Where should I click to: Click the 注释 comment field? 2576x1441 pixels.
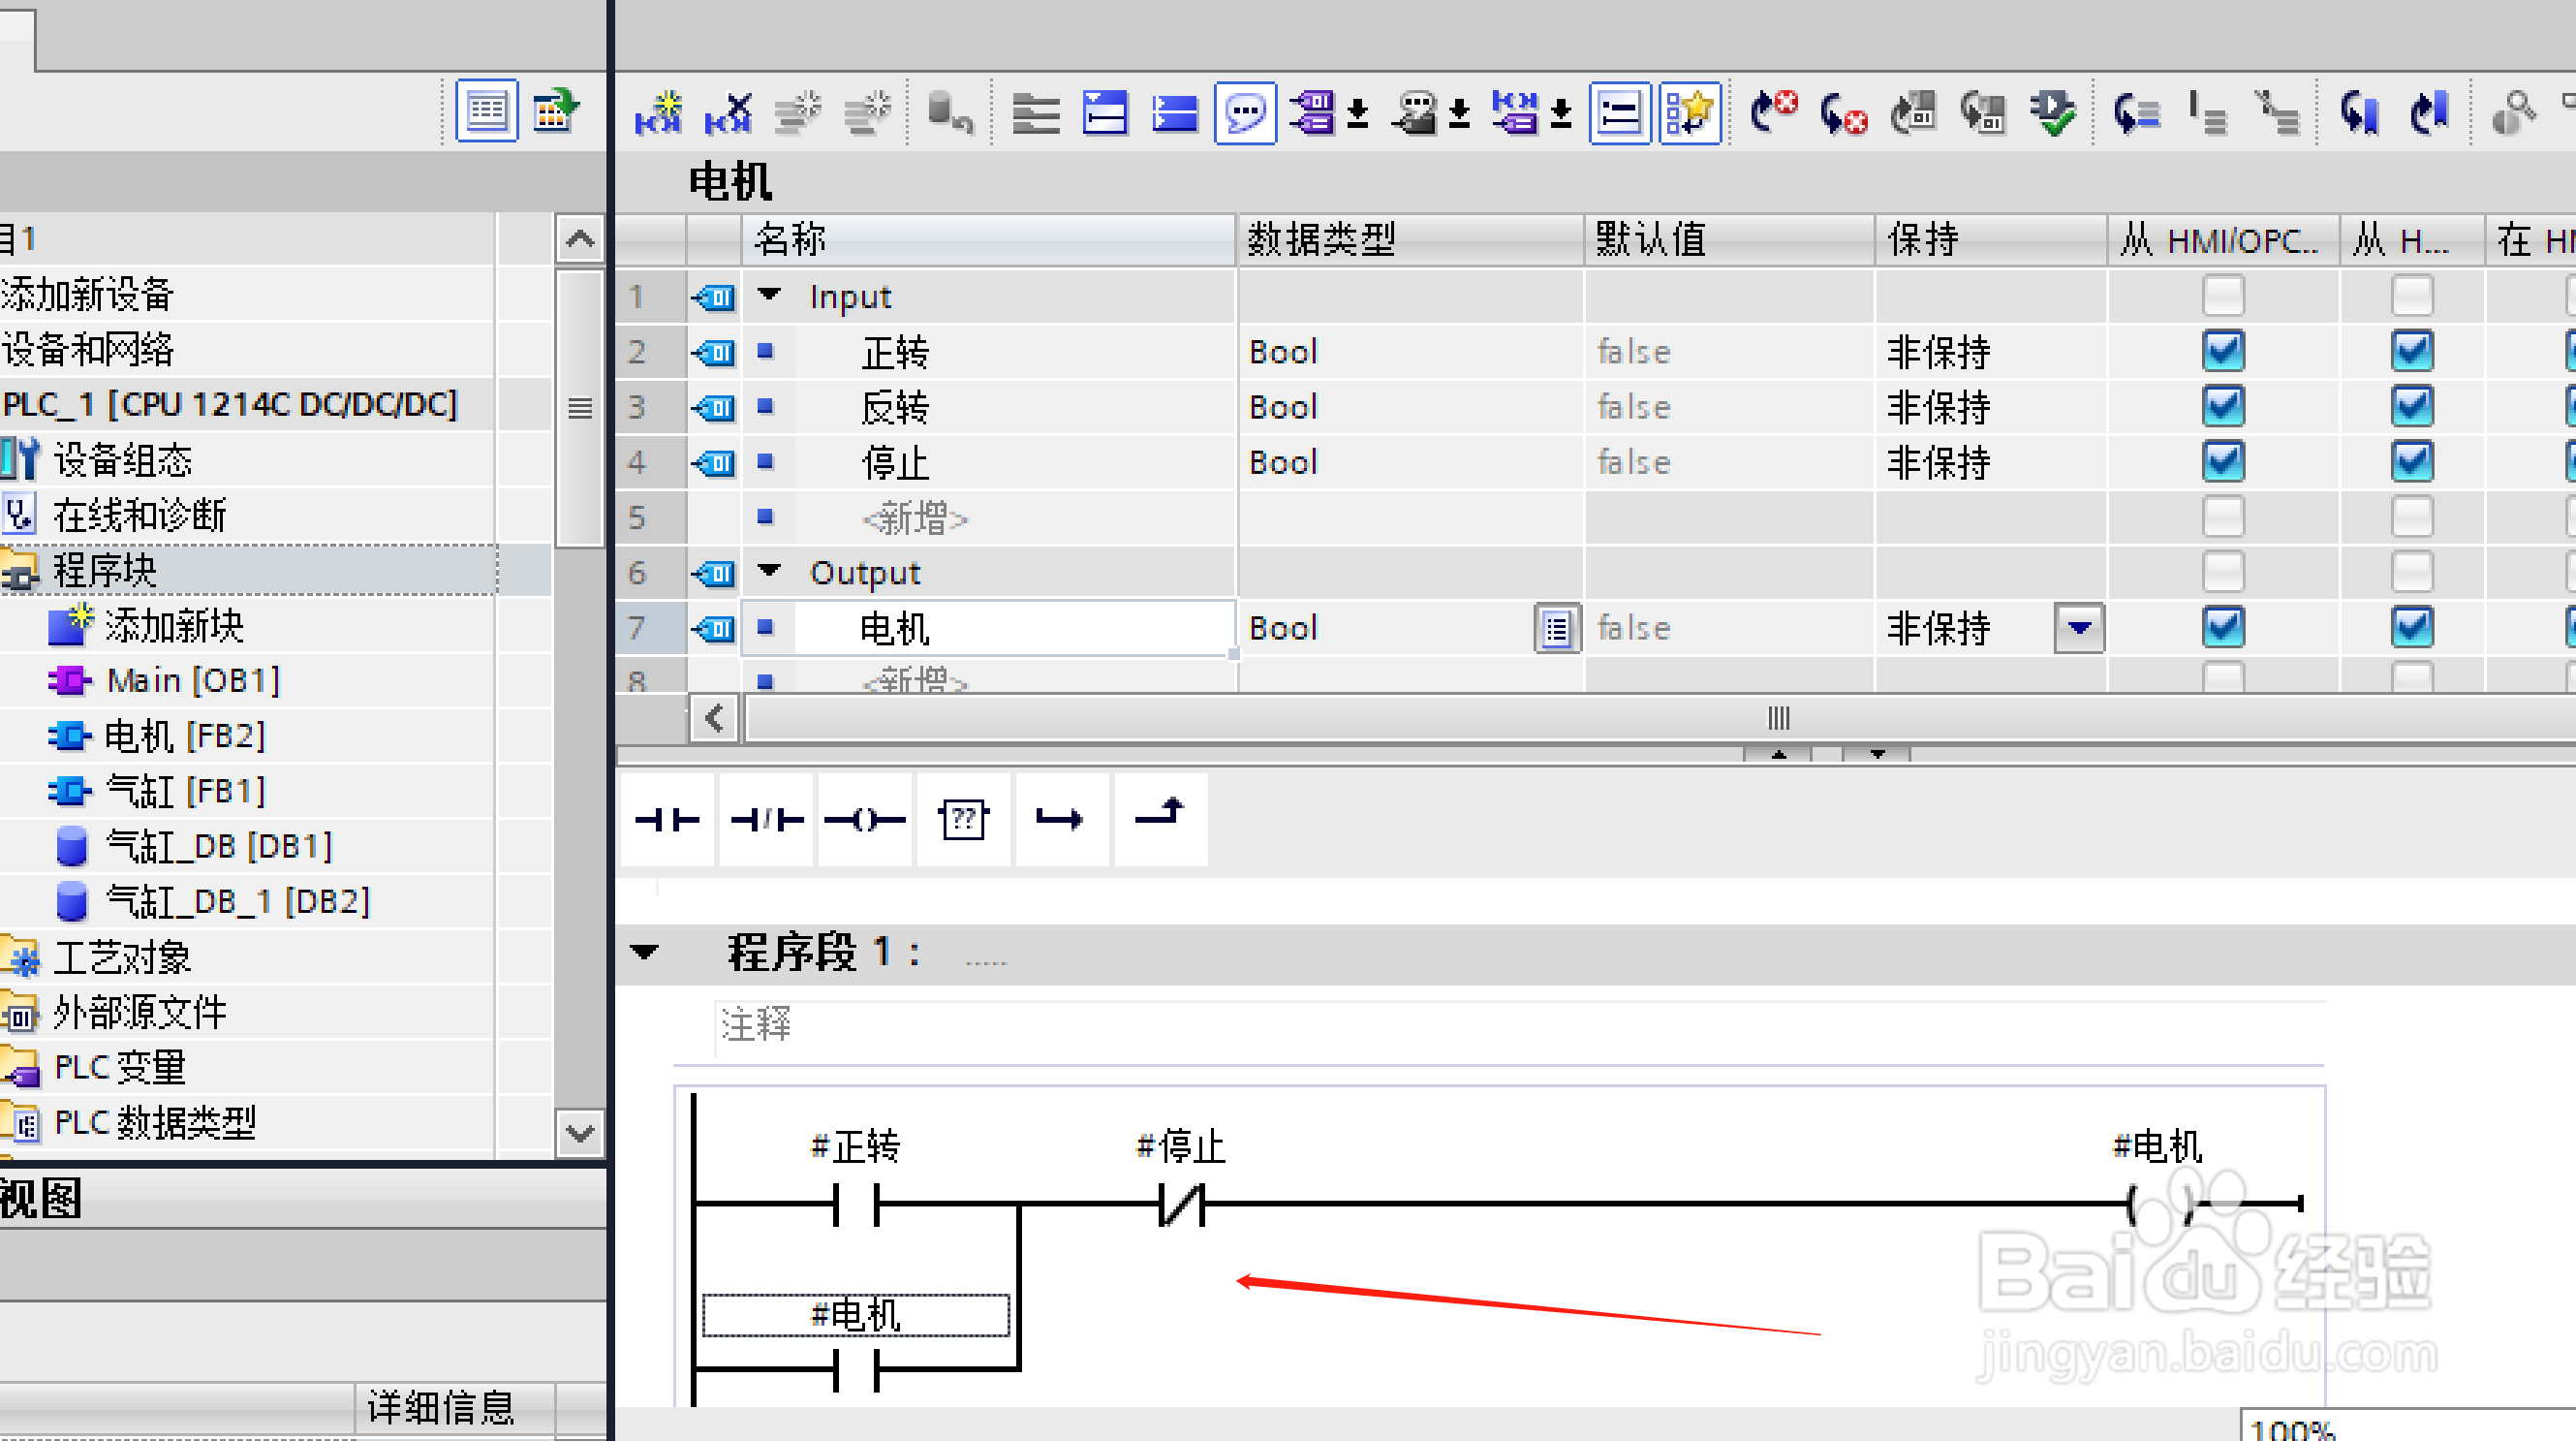pos(756,1025)
